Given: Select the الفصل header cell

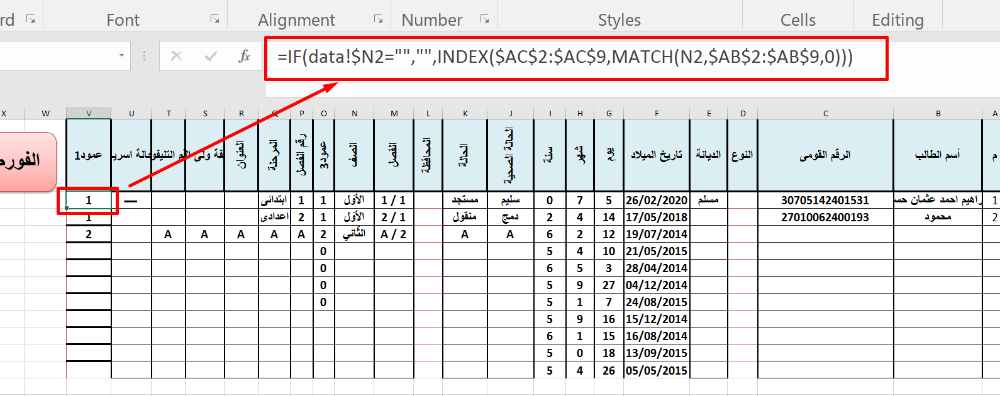Looking at the screenshot, I should [x=394, y=155].
